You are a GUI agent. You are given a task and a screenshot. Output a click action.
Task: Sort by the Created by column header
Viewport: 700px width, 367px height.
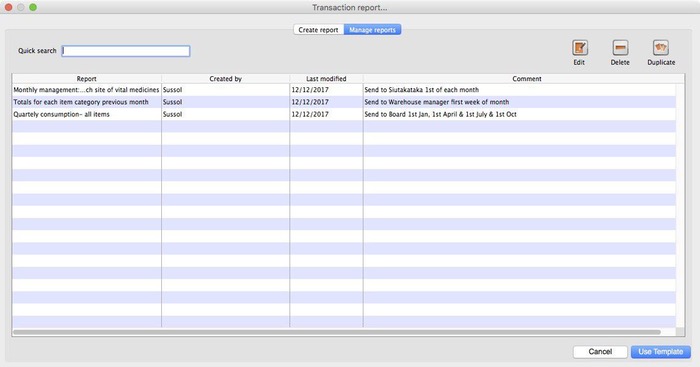pyautogui.click(x=225, y=79)
